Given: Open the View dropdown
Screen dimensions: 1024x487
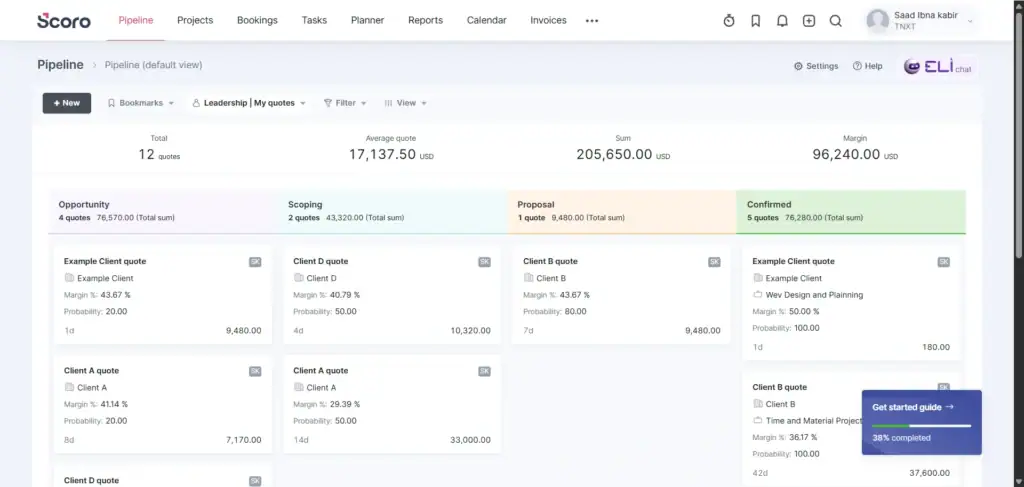Looking at the screenshot, I should pyautogui.click(x=406, y=103).
